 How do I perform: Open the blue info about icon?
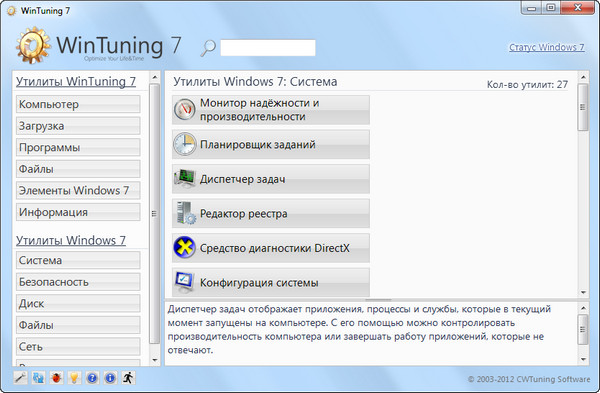(110, 378)
